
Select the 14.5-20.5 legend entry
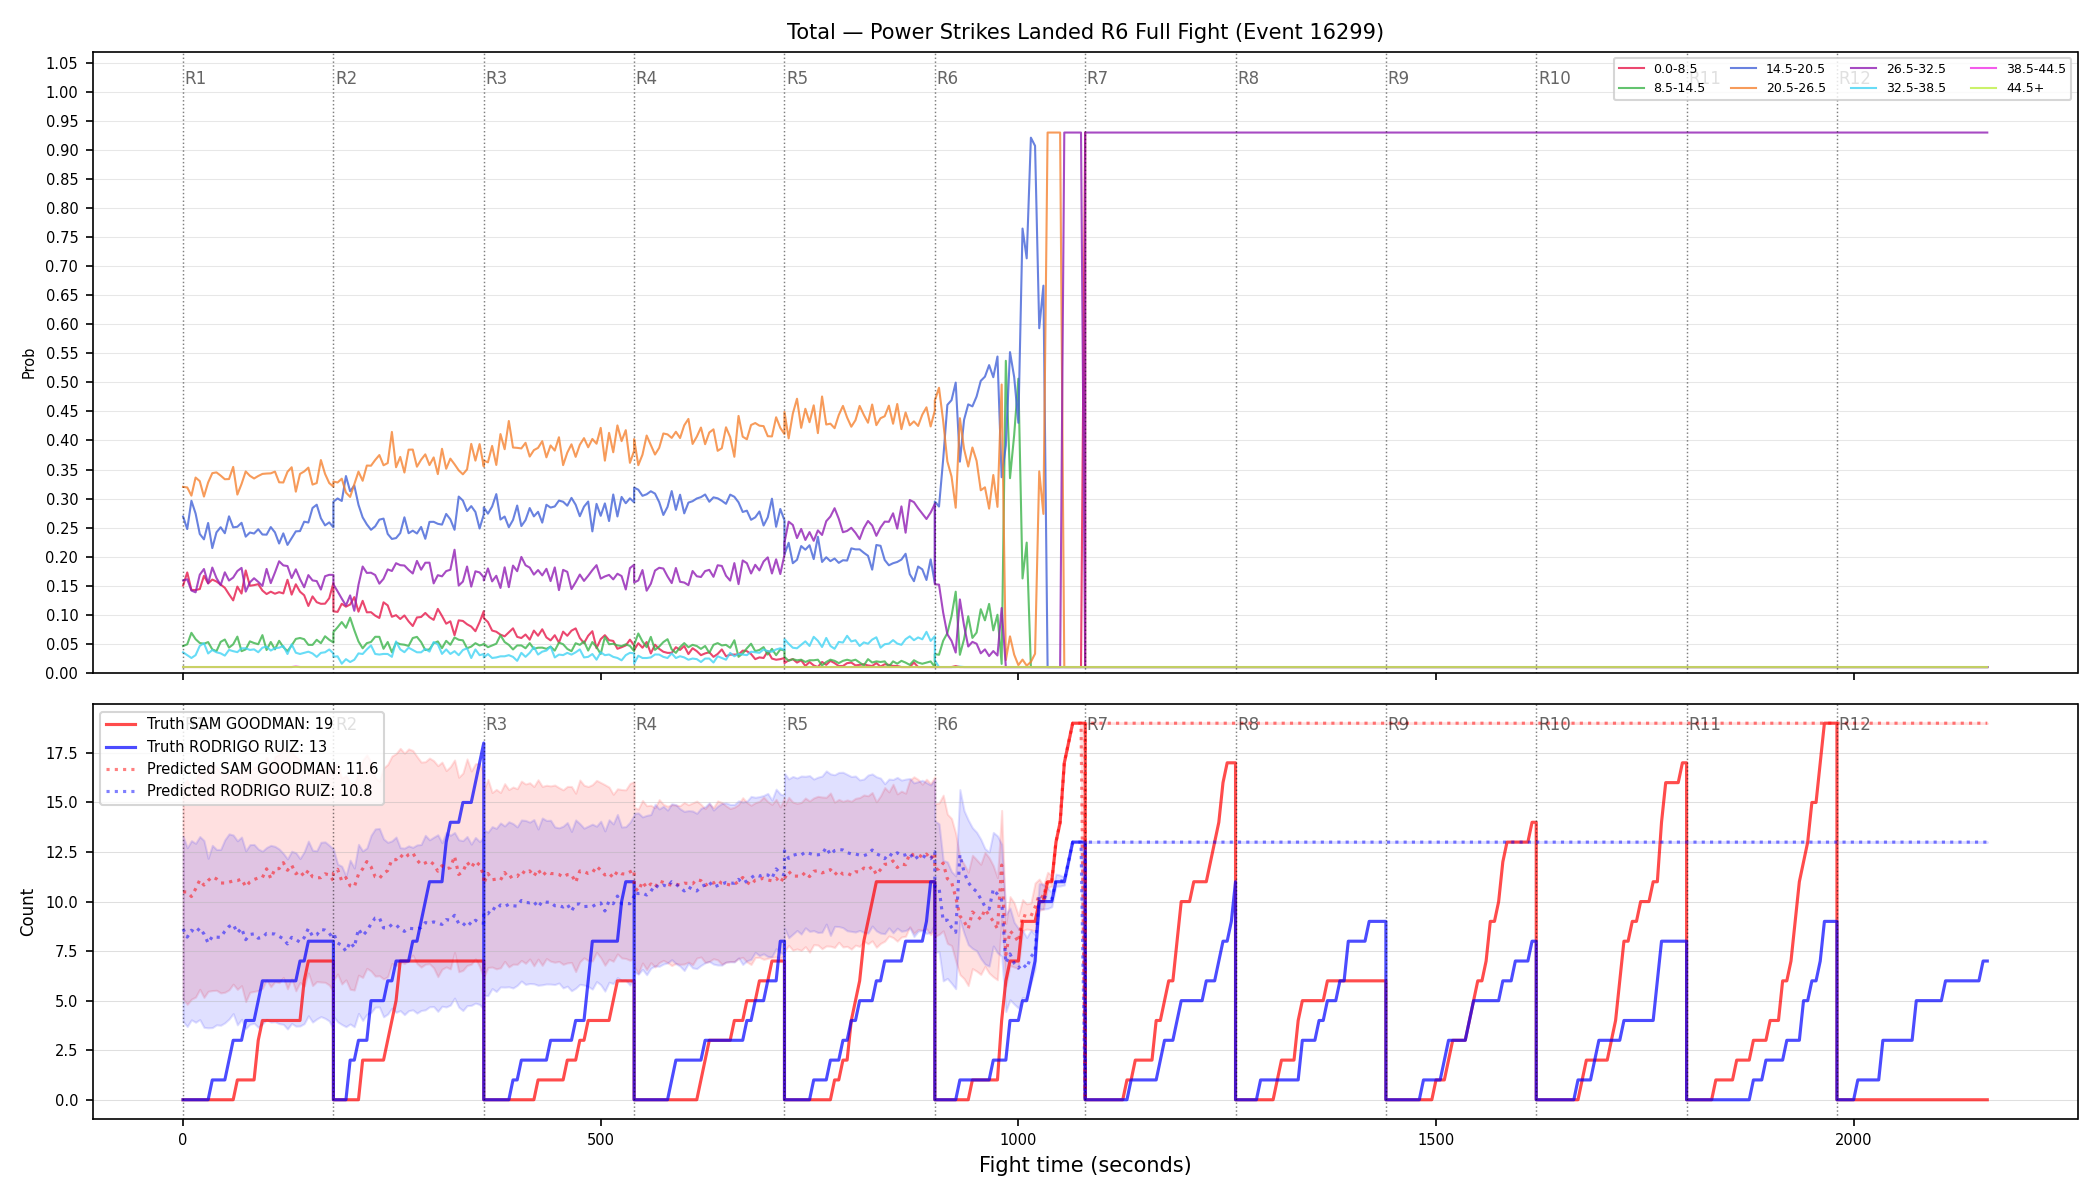coord(1777,69)
